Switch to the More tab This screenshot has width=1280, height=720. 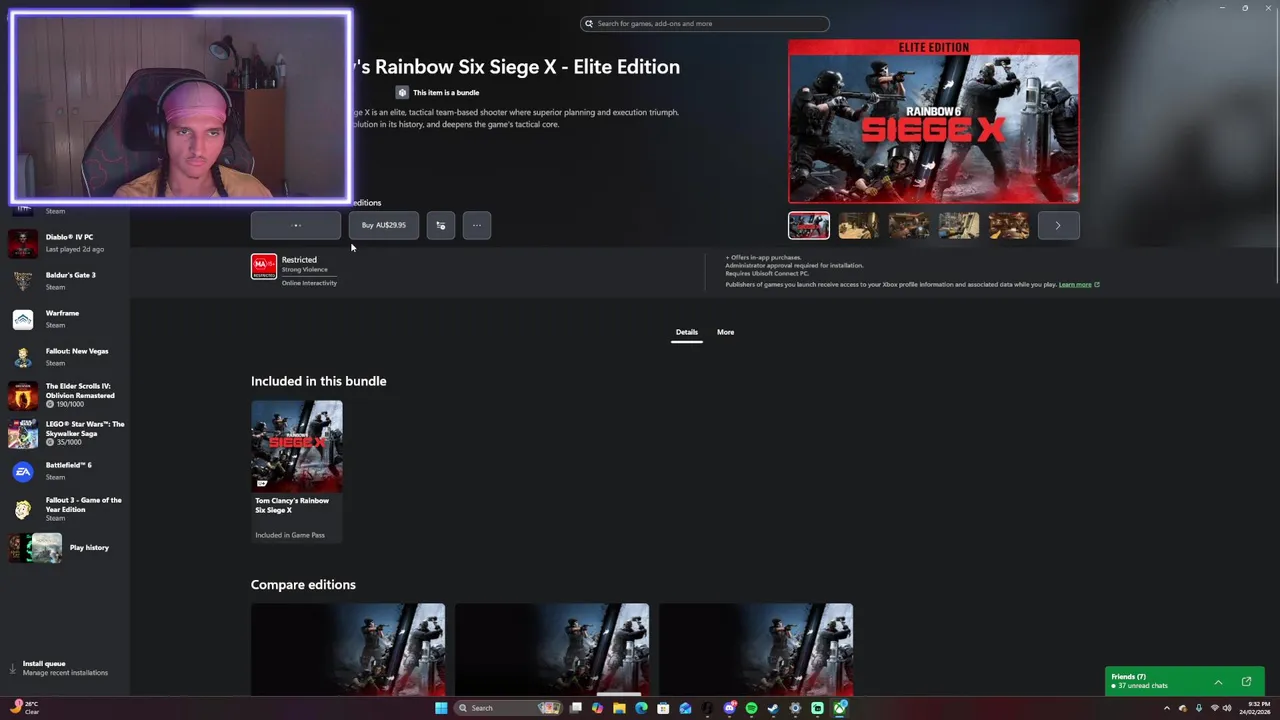click(x=725, y=332)
